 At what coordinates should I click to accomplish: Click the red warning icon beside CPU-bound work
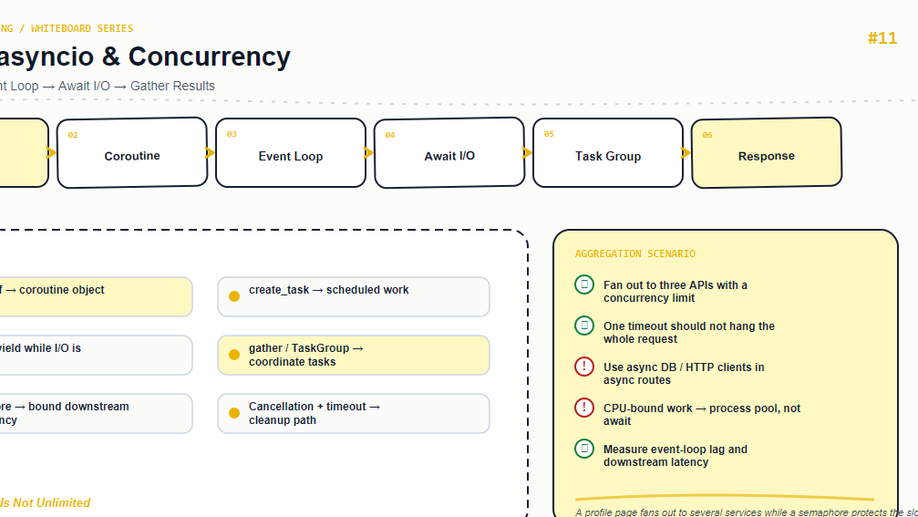pos(584,408)
